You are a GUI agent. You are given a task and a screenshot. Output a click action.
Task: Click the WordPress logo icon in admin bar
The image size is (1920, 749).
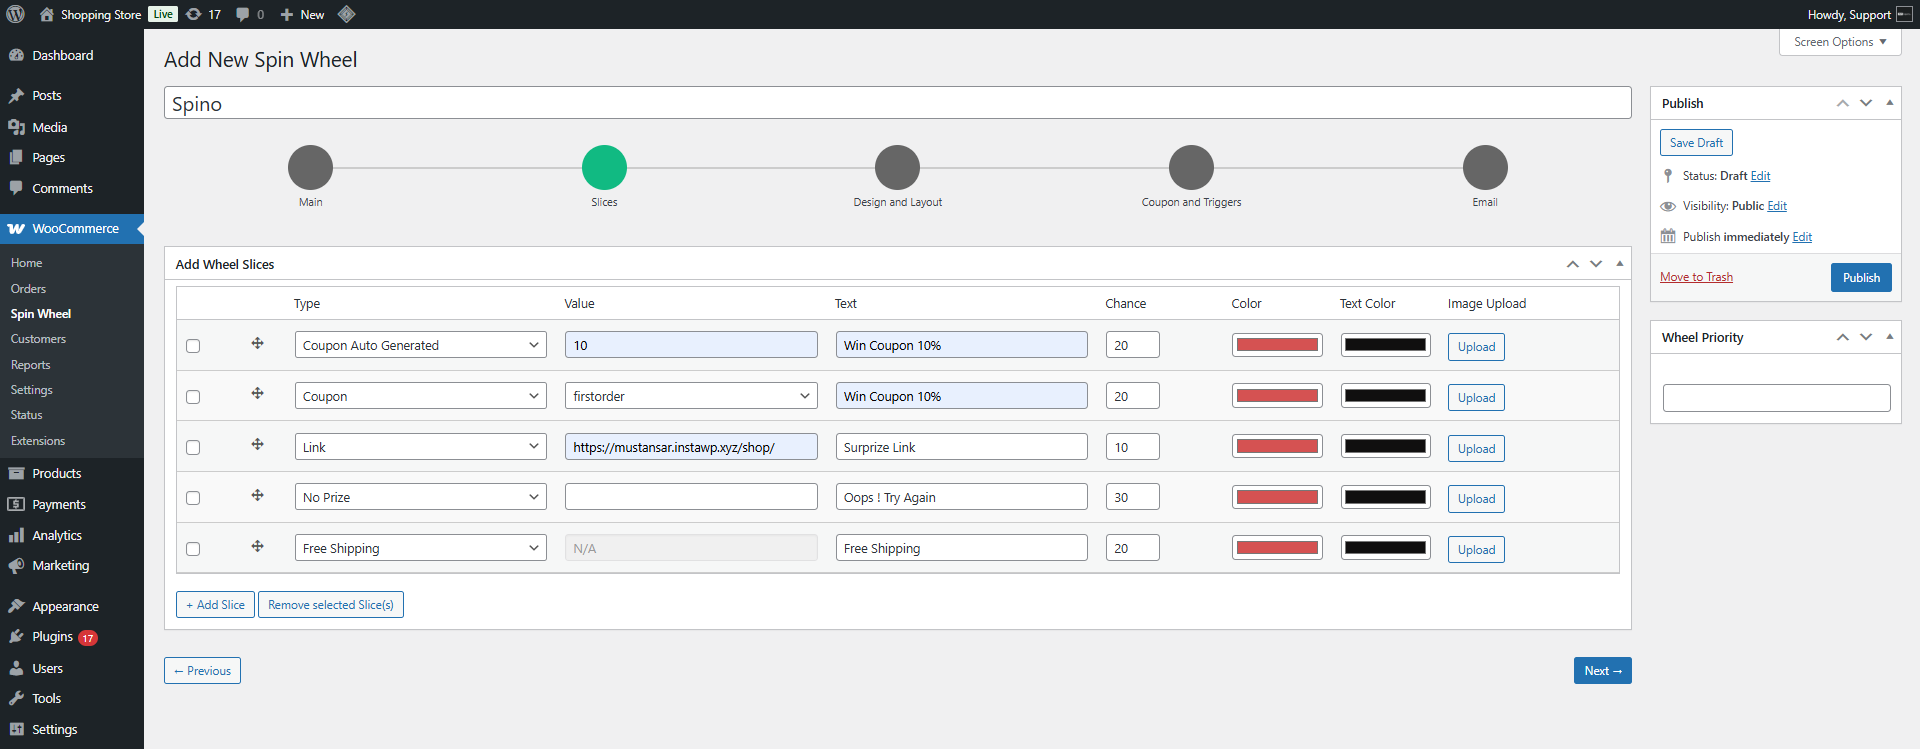(15, 14)
